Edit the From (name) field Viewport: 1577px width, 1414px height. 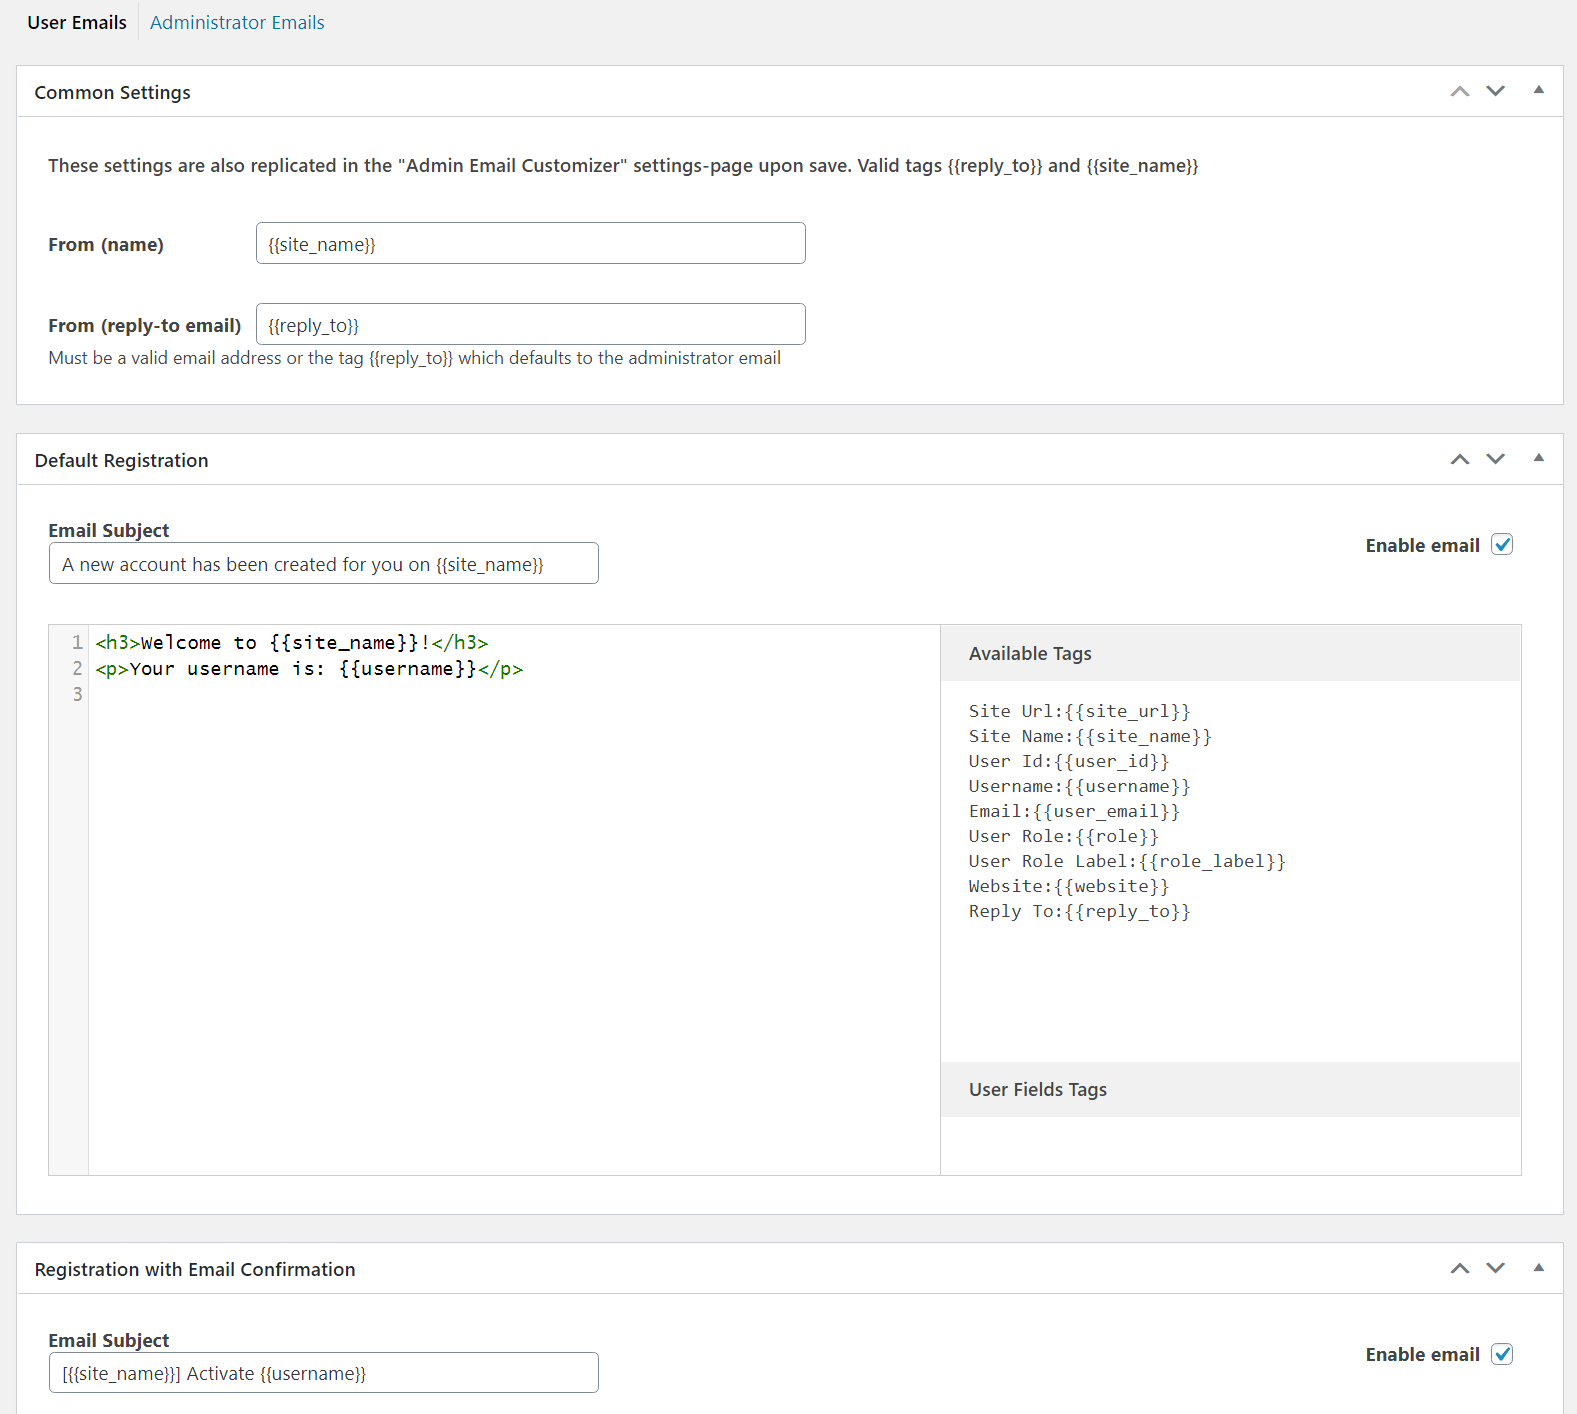(x=530, y=243)
